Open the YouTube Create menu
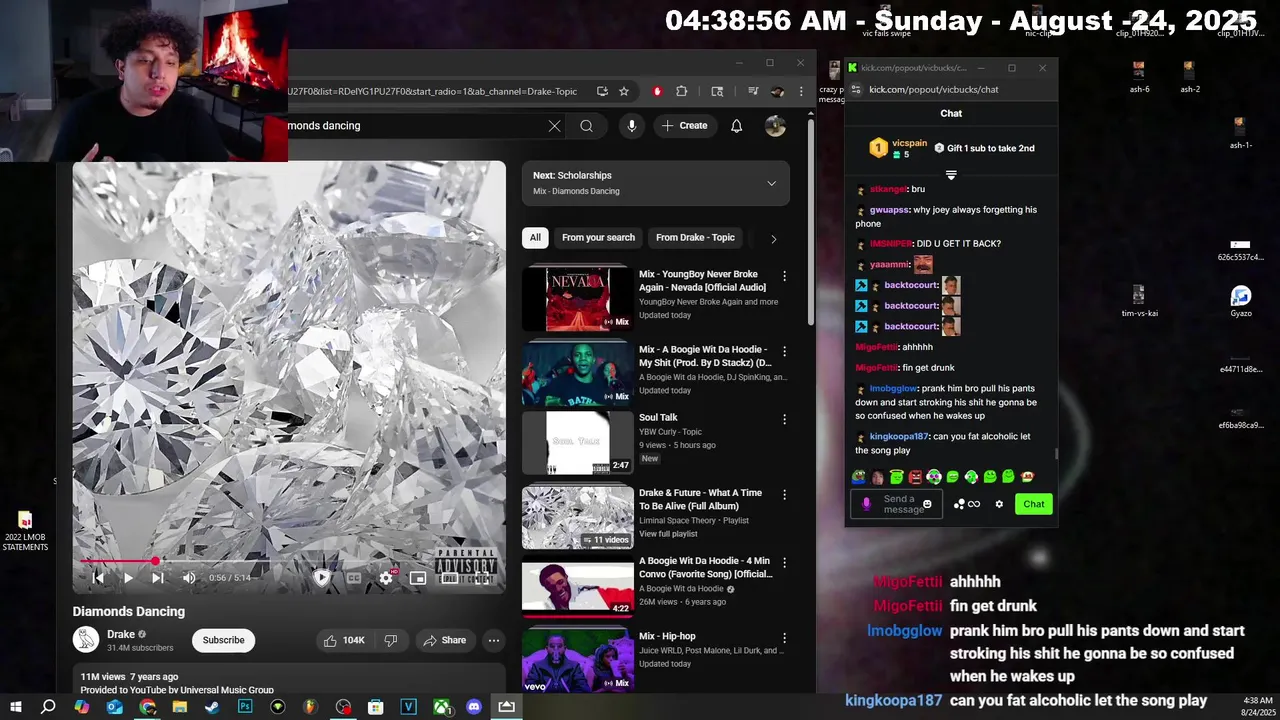Viewport: 1280px width, 720px height. coord(684,126)
